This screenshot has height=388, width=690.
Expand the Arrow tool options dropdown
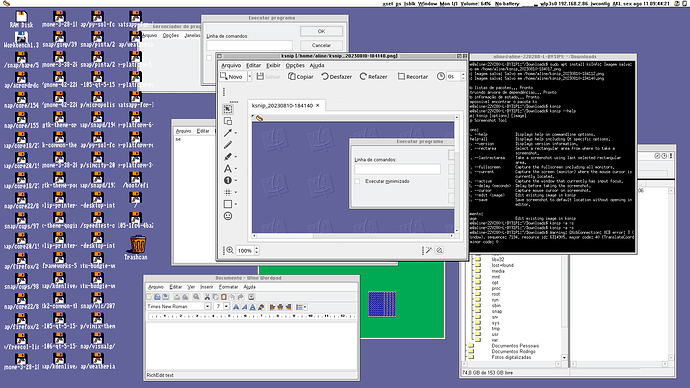[236, 133]
